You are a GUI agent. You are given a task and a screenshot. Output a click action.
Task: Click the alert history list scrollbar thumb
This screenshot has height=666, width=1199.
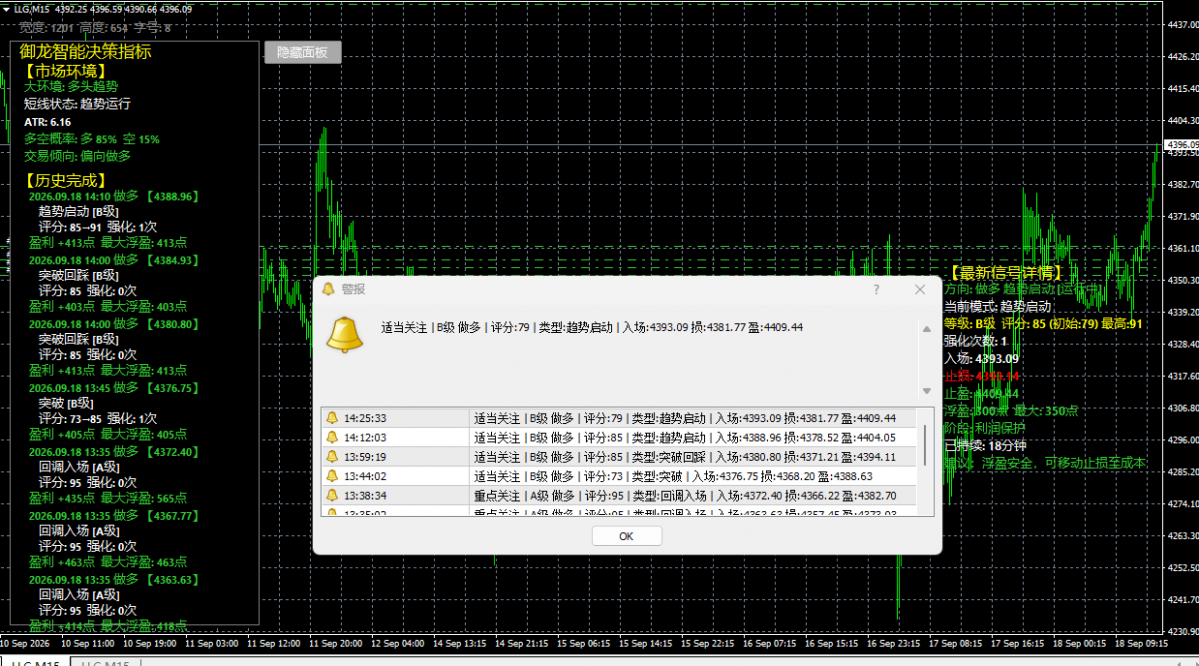click(925, 446)
